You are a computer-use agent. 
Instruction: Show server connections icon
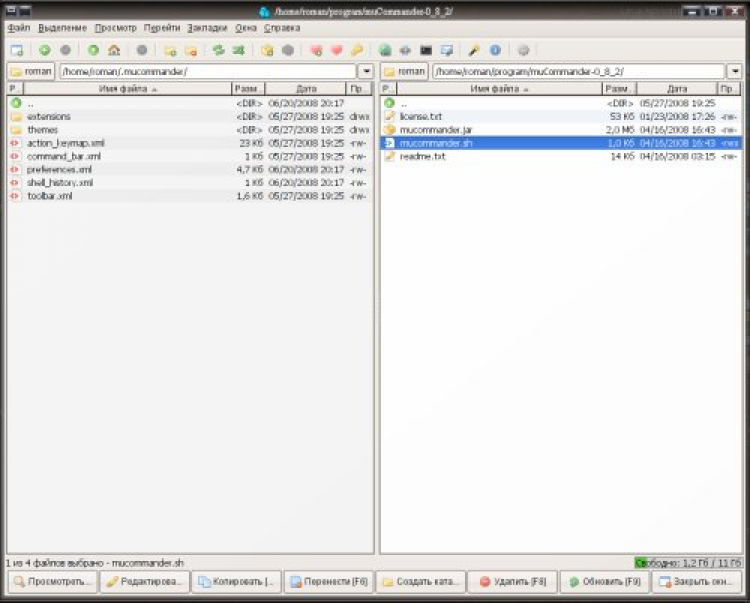click(x=405, y=50)
